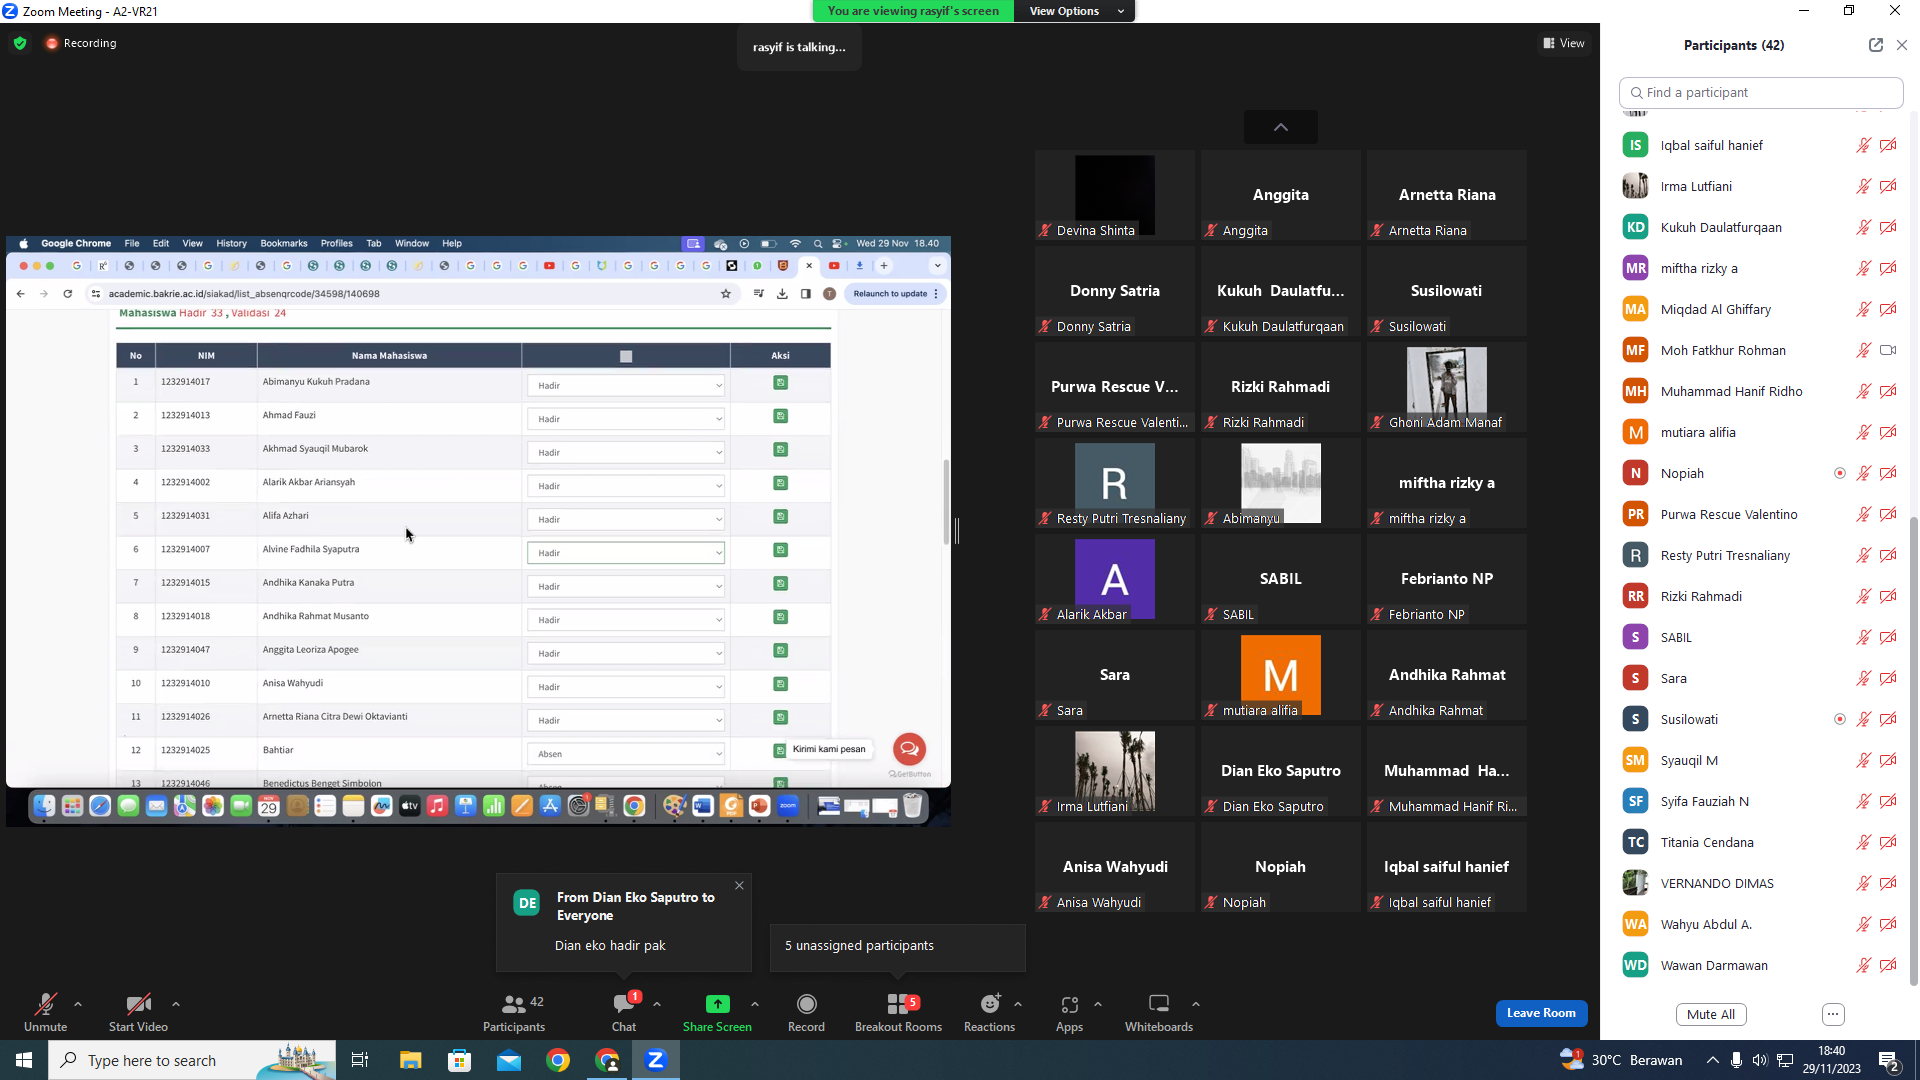This screenshot has height=1080, width=1920.
Task: Open attendance dropdown for Alvine Fadhila Syaputra
Action: (626, 553)
